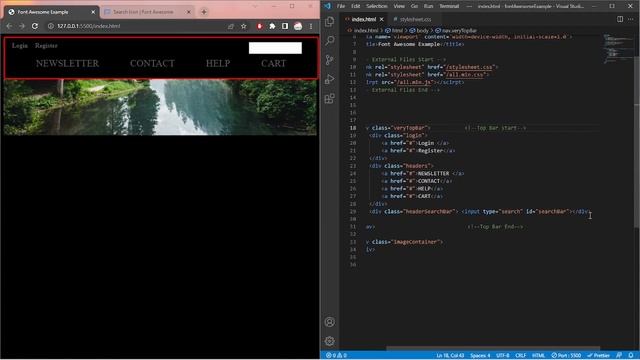Open the red Chrome extension icon

259,26
